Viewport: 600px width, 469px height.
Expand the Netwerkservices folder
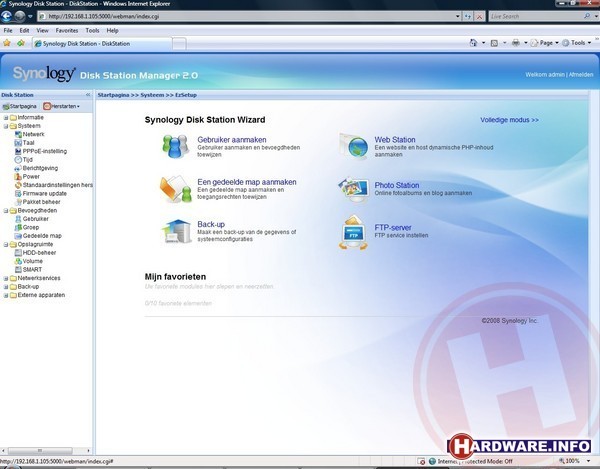click(x=6, y=278)
